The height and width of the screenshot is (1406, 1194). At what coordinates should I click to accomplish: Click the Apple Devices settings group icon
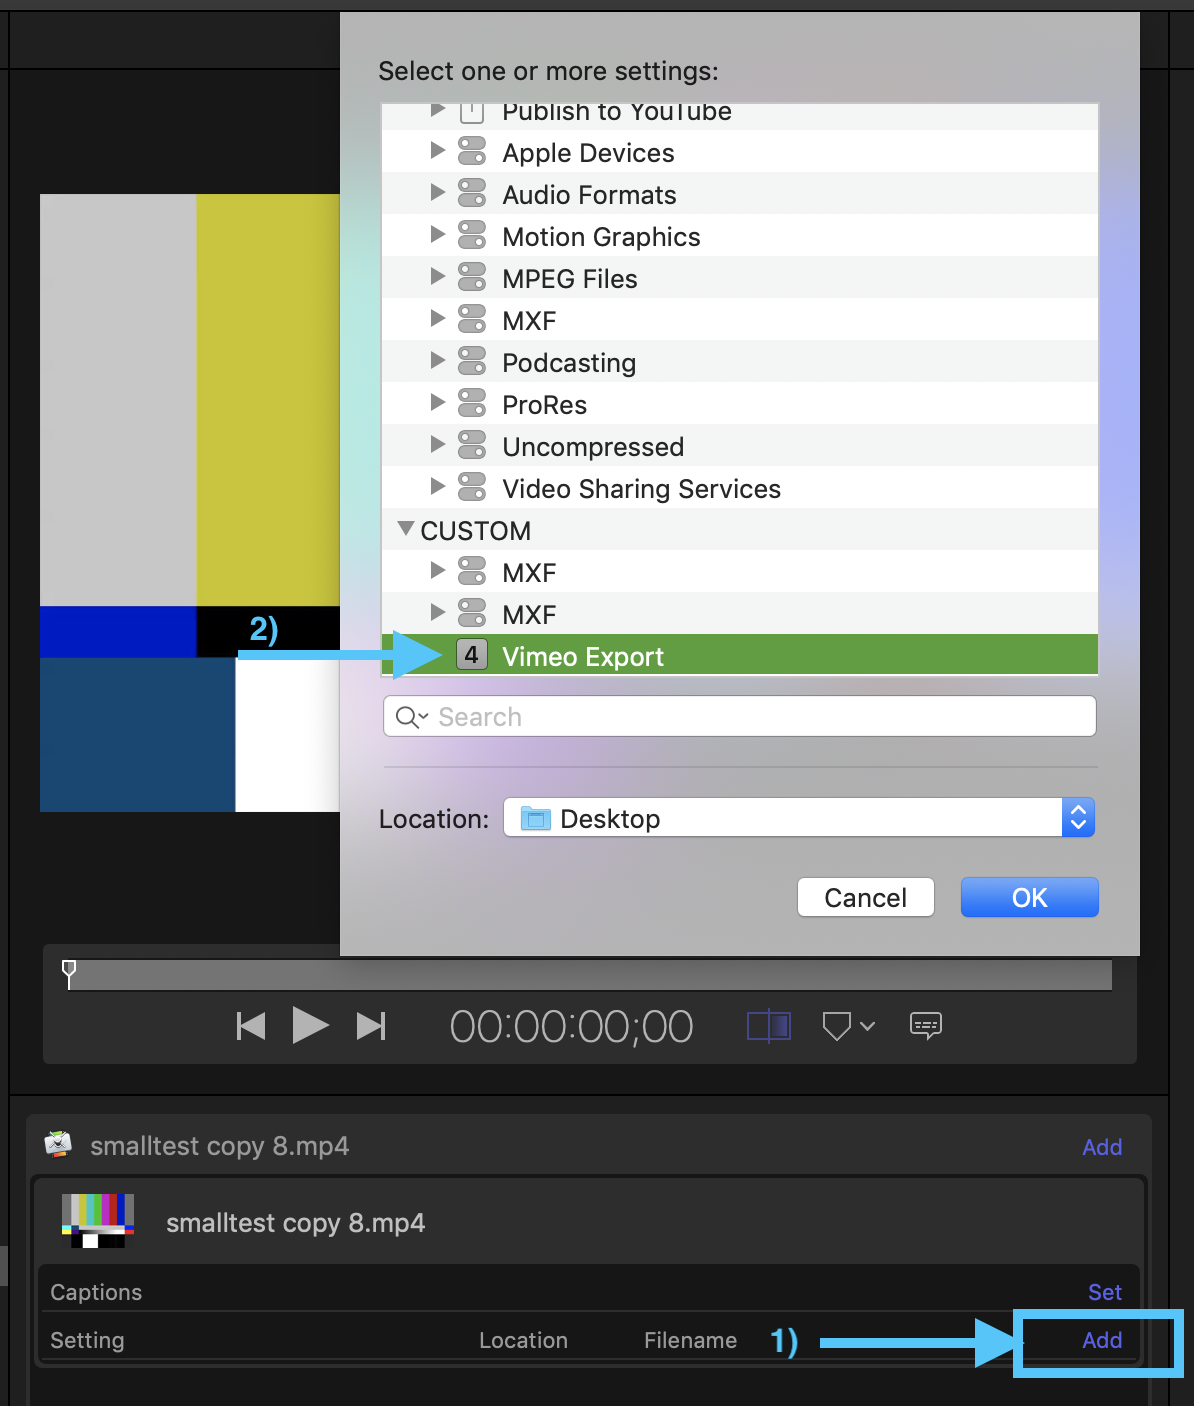pyautogui.click(x=471, y=151)
